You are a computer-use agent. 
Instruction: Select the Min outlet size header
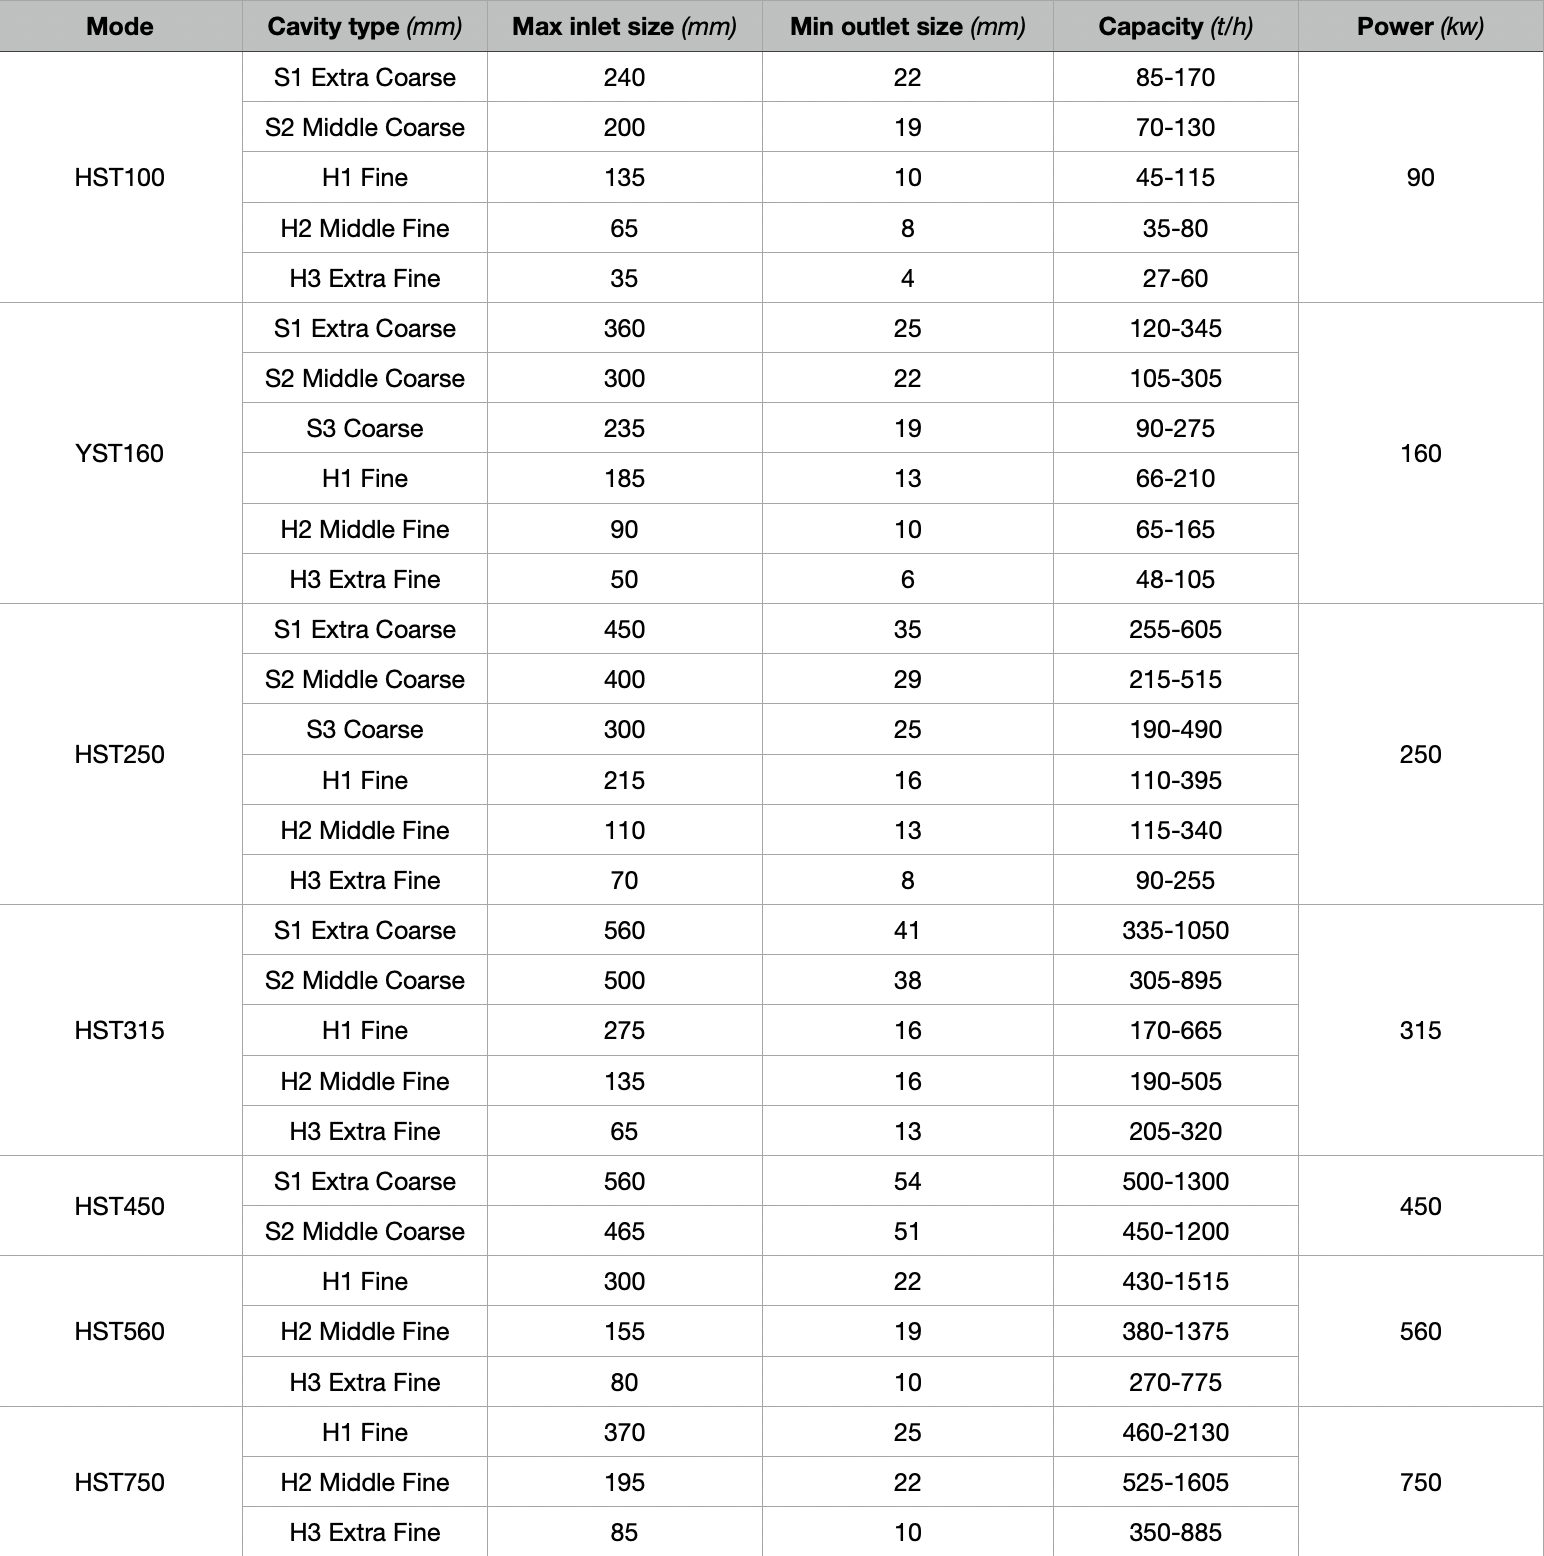[x=907, y=26]
